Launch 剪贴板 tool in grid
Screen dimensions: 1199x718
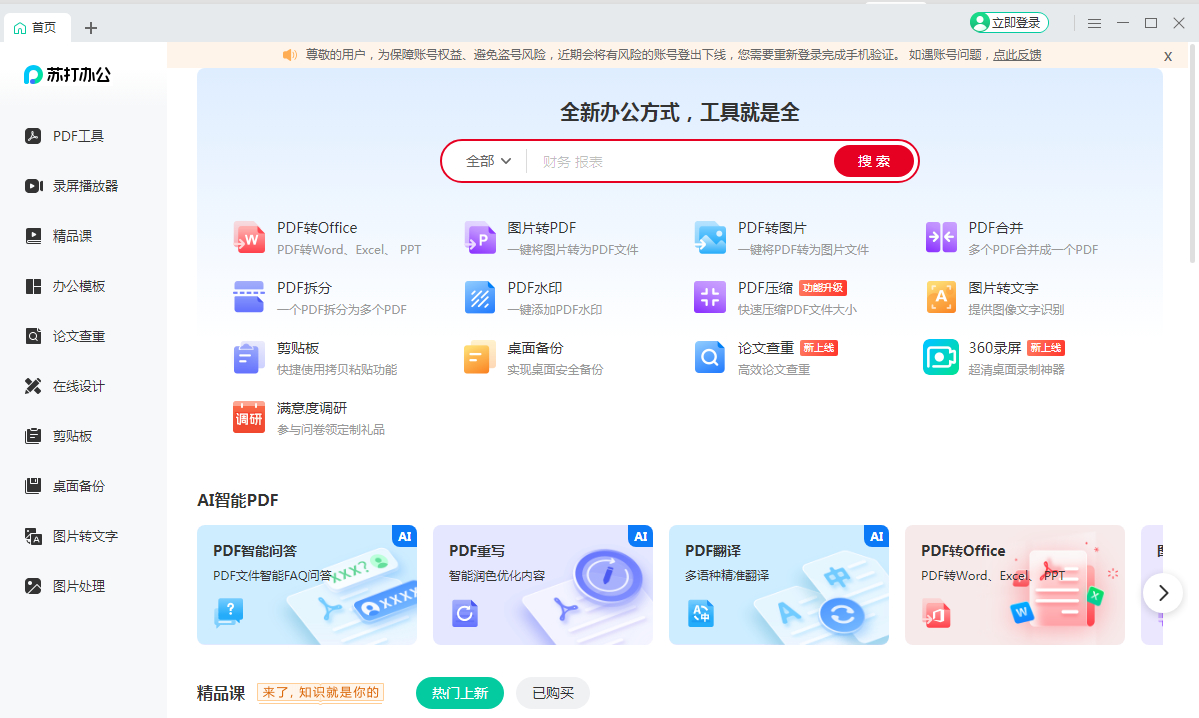click(x=315, y=358)
